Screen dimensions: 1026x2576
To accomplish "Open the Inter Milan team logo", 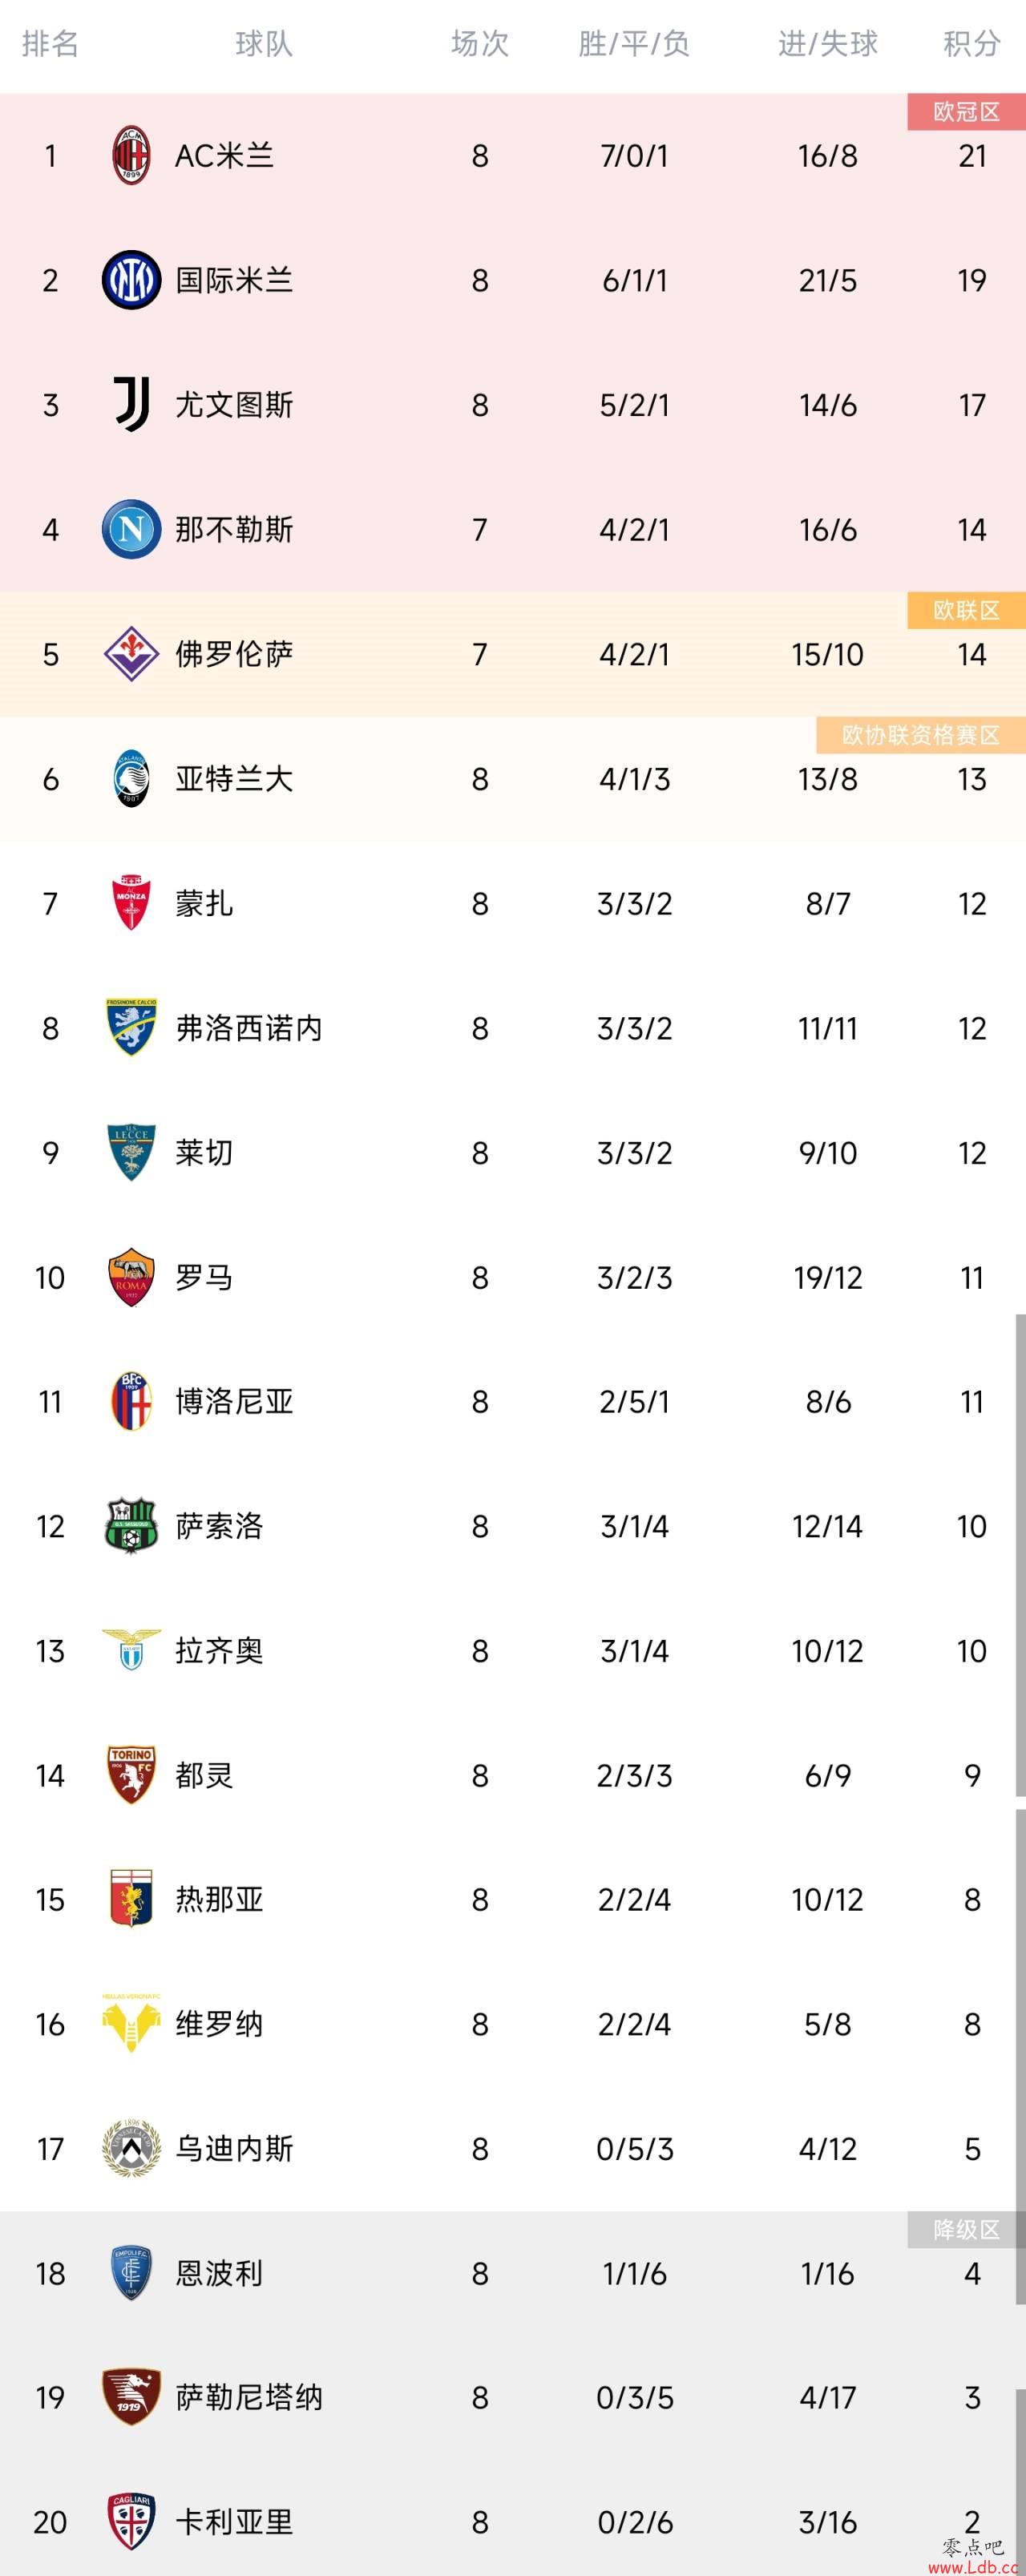I will point(131,280).
